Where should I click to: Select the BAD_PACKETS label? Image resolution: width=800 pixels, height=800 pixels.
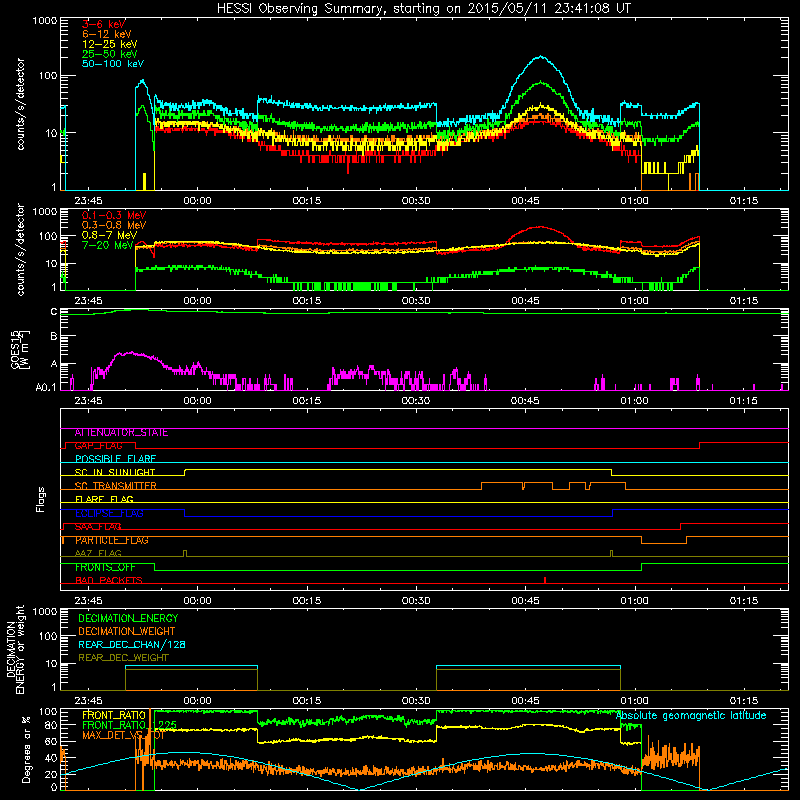109,581
